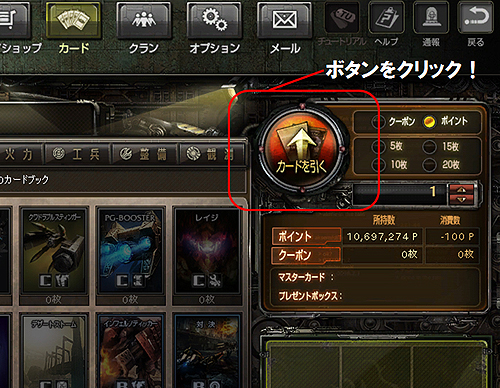Choose the 5枚 radio option
The image size is (500, 388).
376,146
